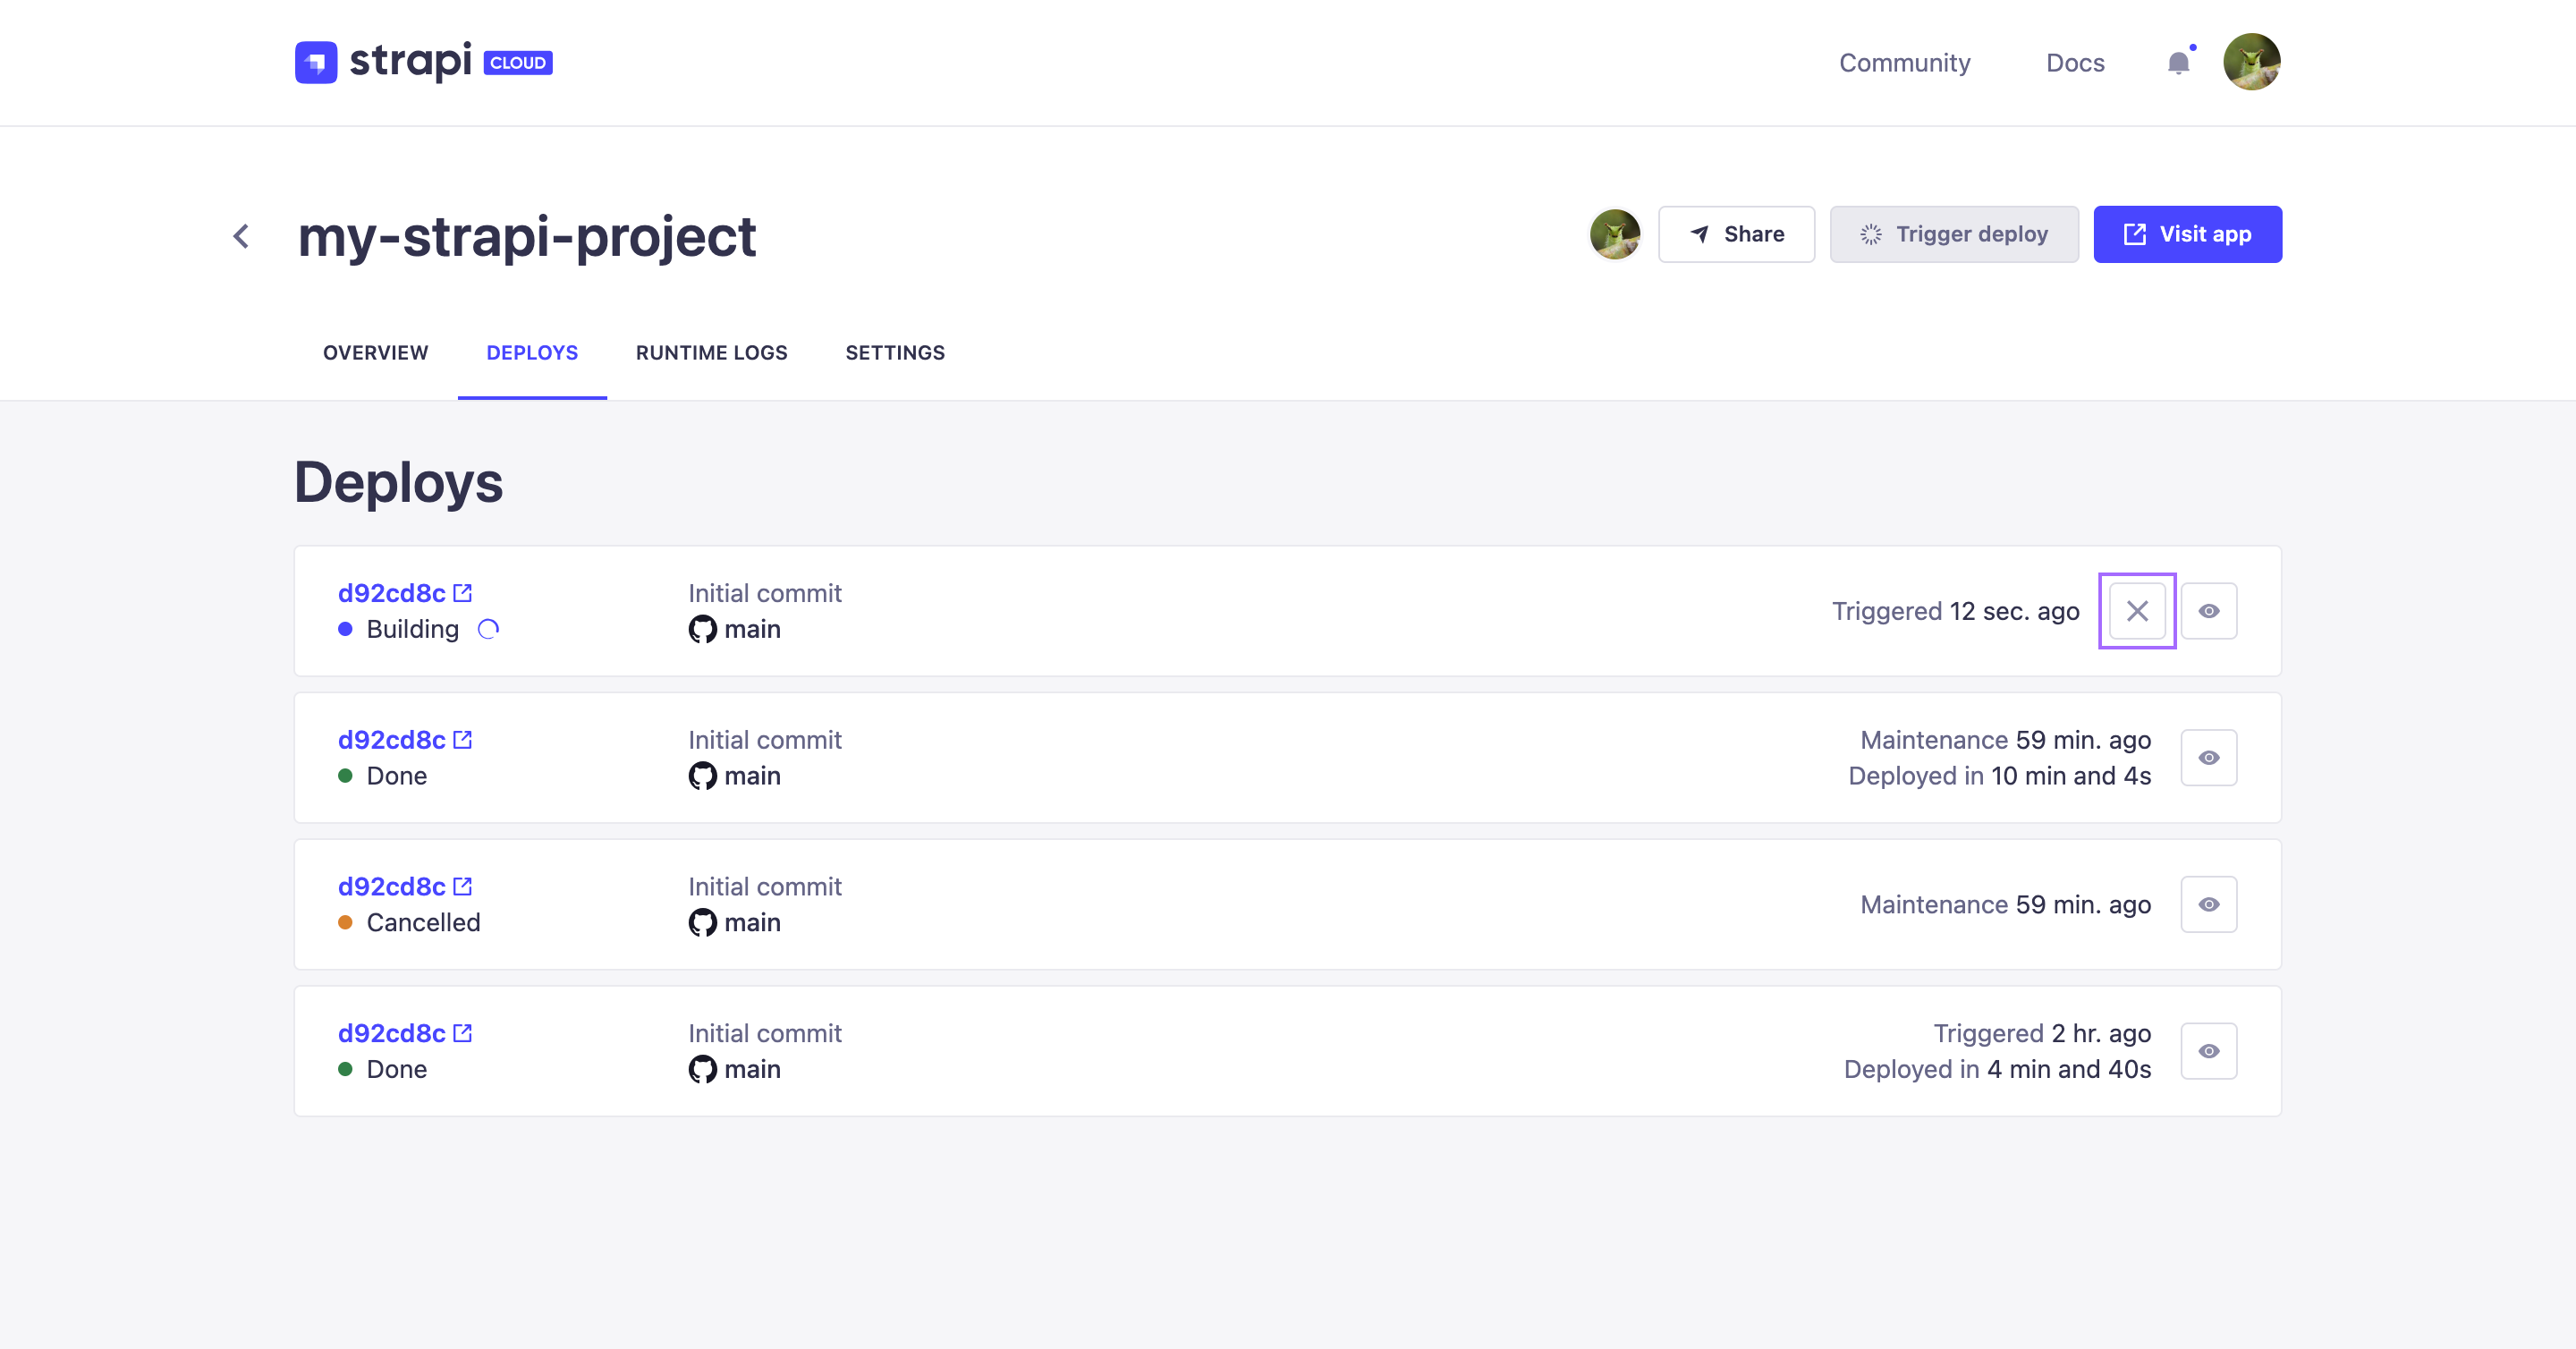
Task: Click the GitHub branch icon on first deploy
Action: pos(702,629)
